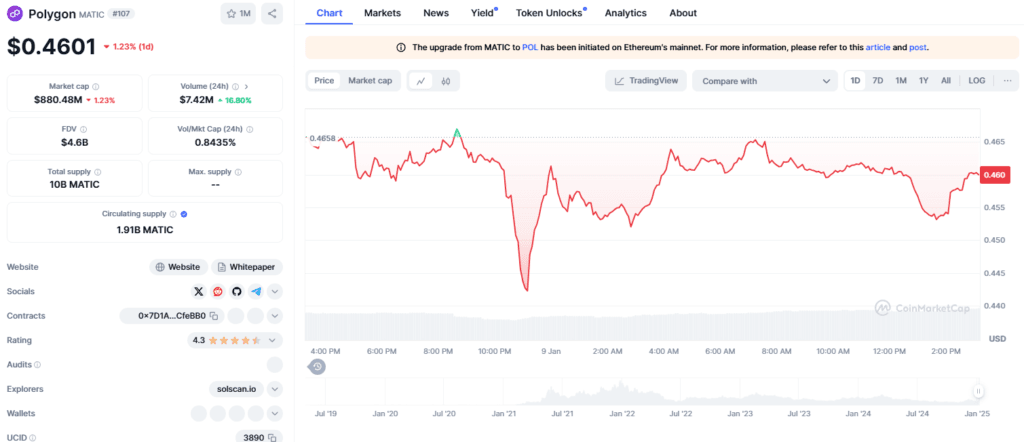Open the X (Twitter) social link
This screenshot has height=442, width=1024.
tap(199, 291)
